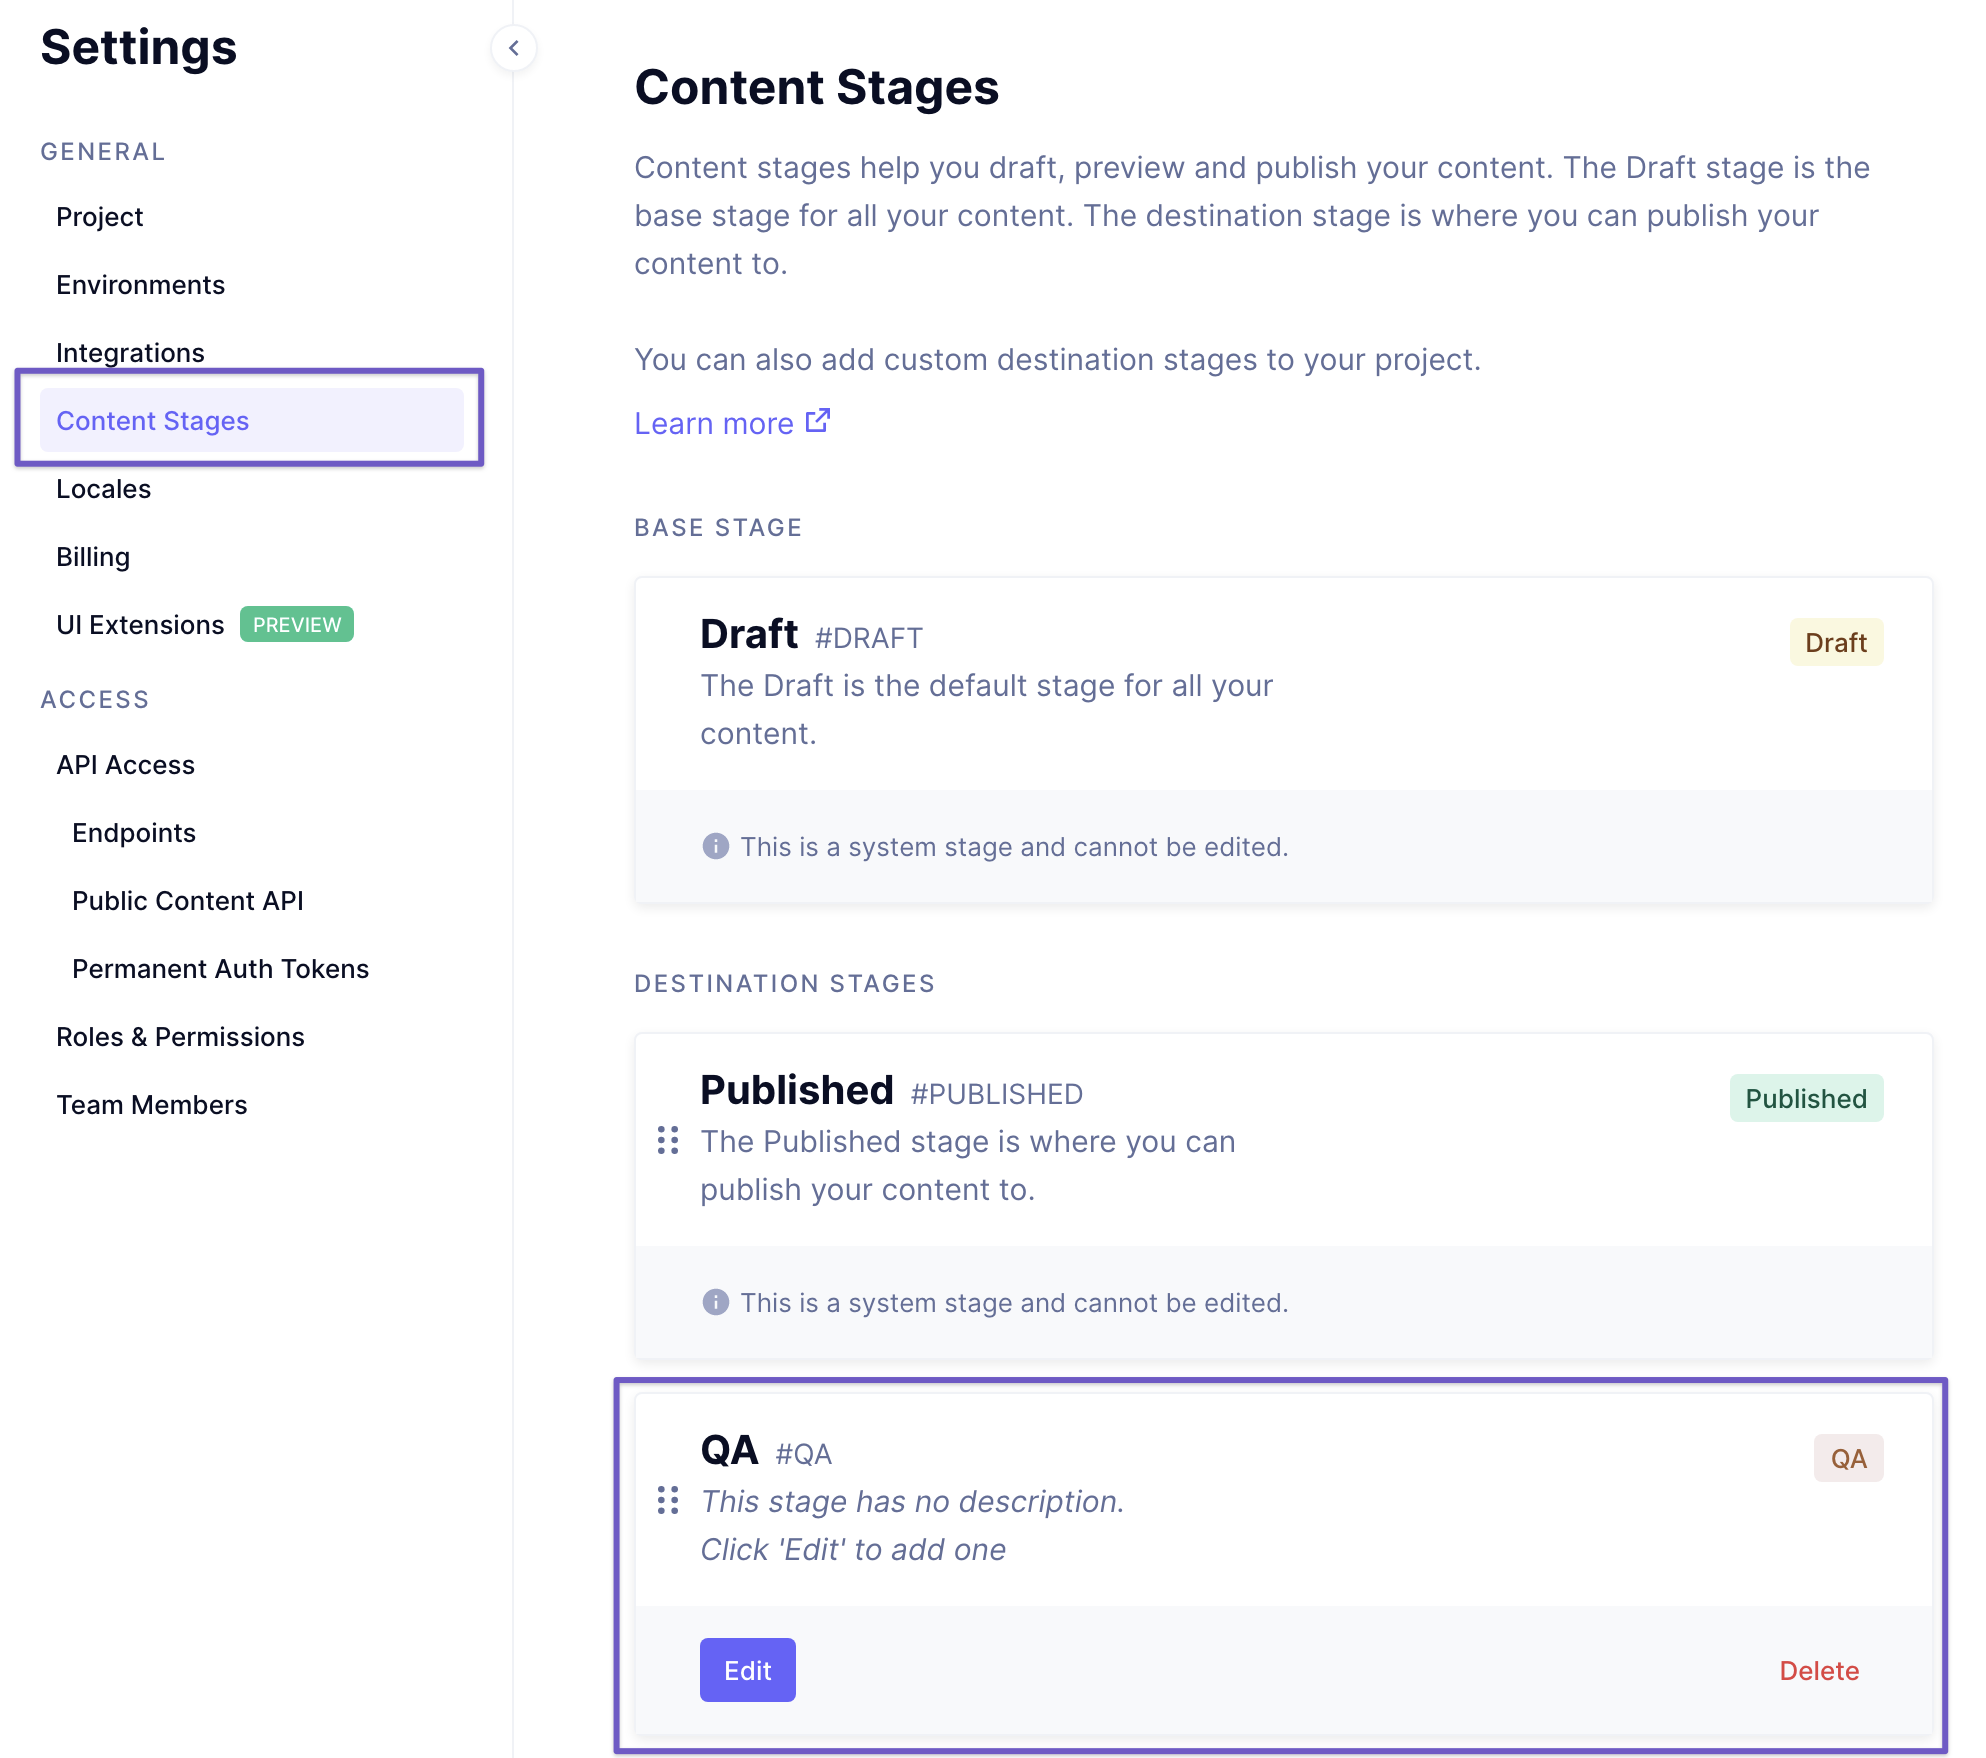Open Roles & Permissions settings
This screenshot has width=1986, height=1758.
click(178, 1035)
